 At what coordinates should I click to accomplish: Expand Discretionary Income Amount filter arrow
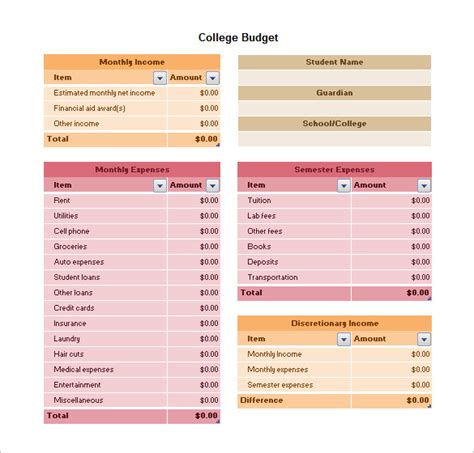424,339
